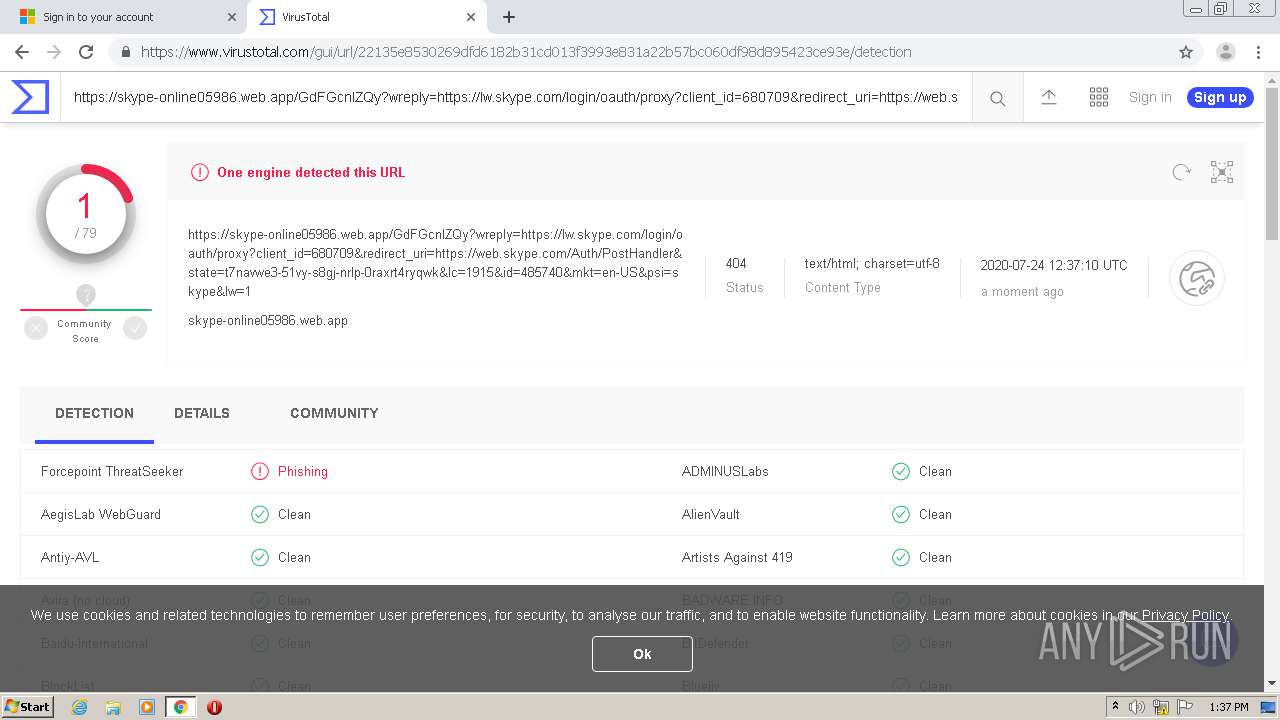Switch to Sign in to your account tab

pos(126,17)
